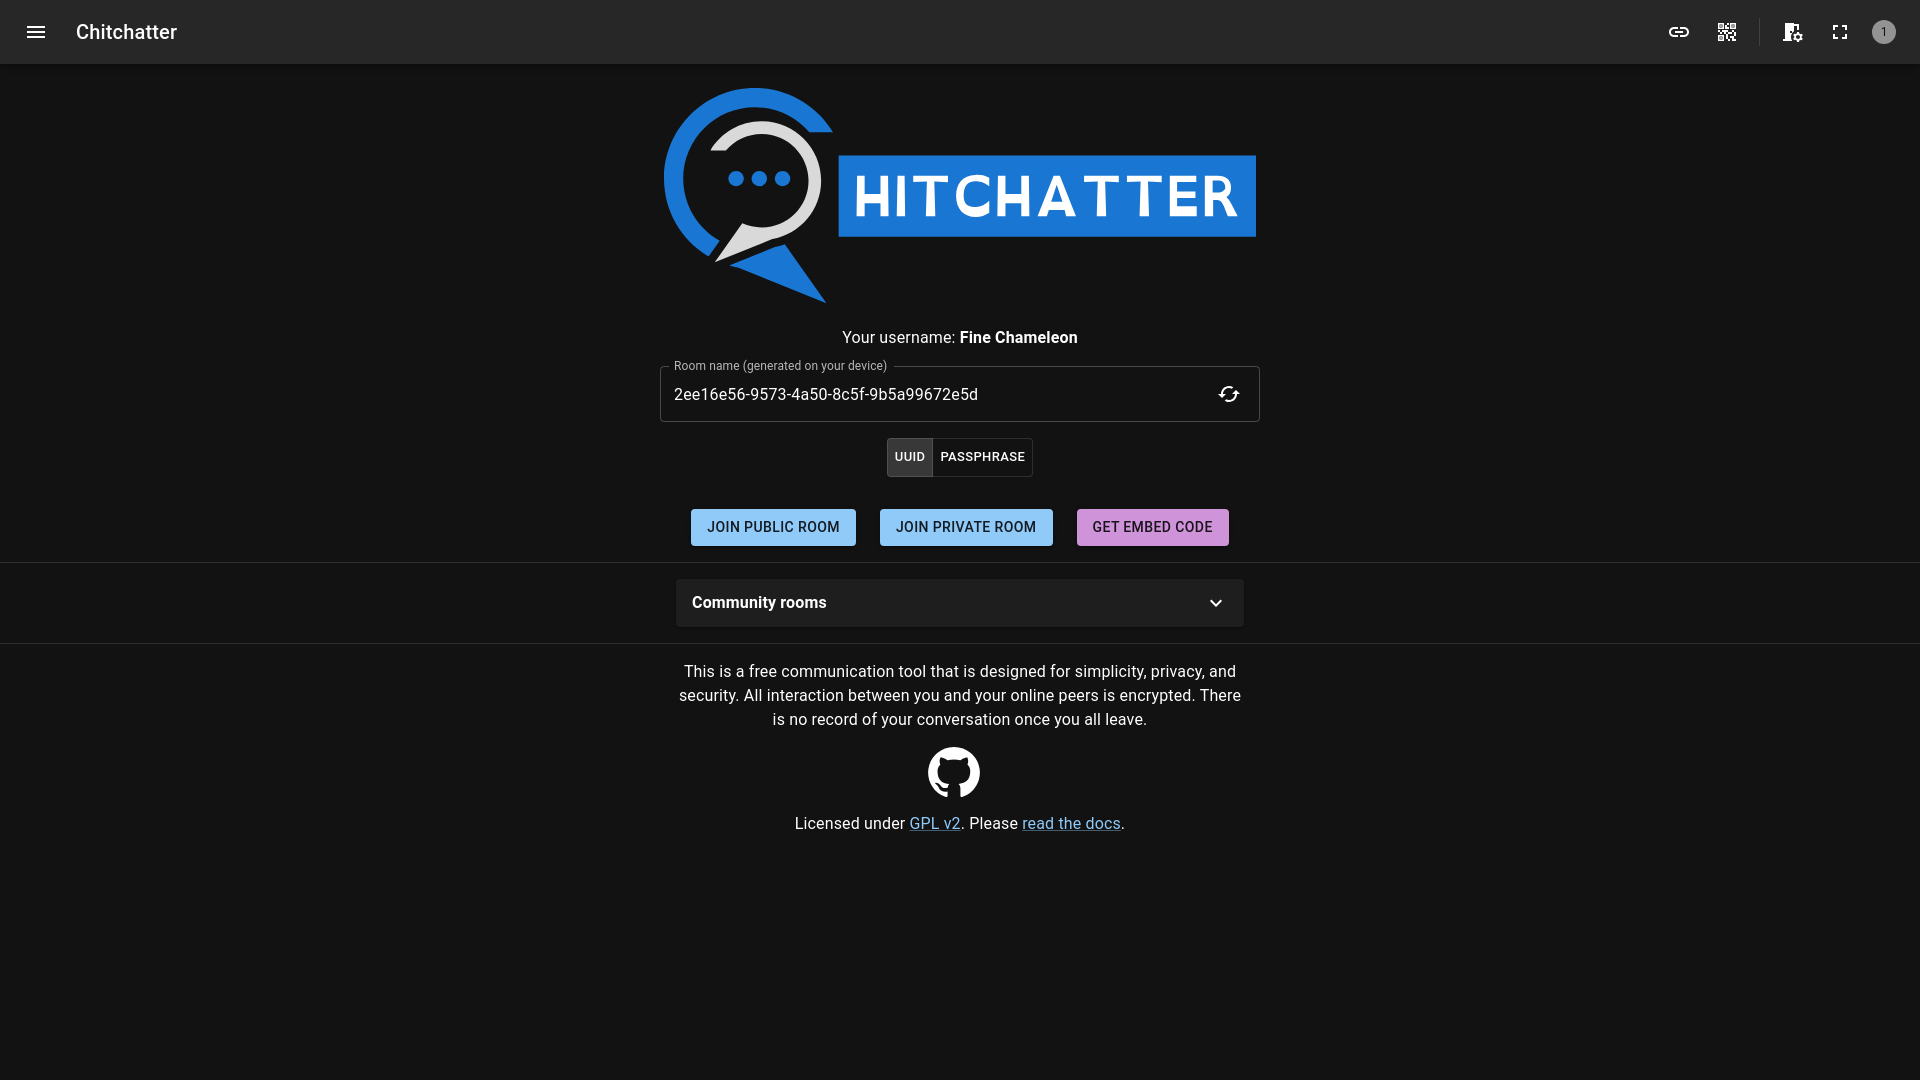
Task: Follow the 'read the docs' link
Action: coord(1071,824)
